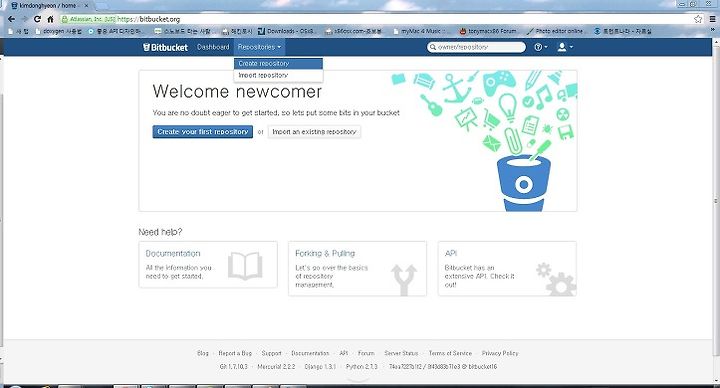
Task: Click the browser Forward arrow
Action: coord(25,19)
